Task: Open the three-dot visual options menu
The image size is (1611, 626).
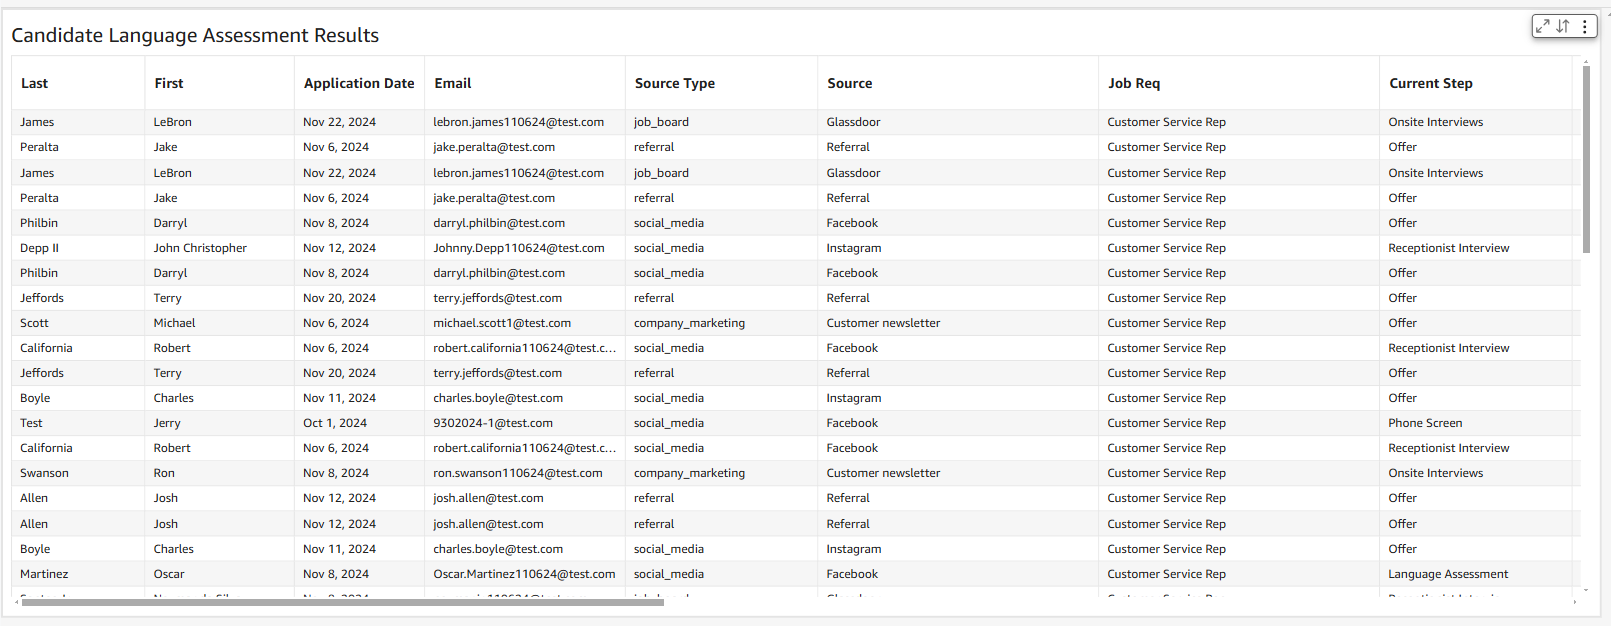Action: pos(1585,27)
